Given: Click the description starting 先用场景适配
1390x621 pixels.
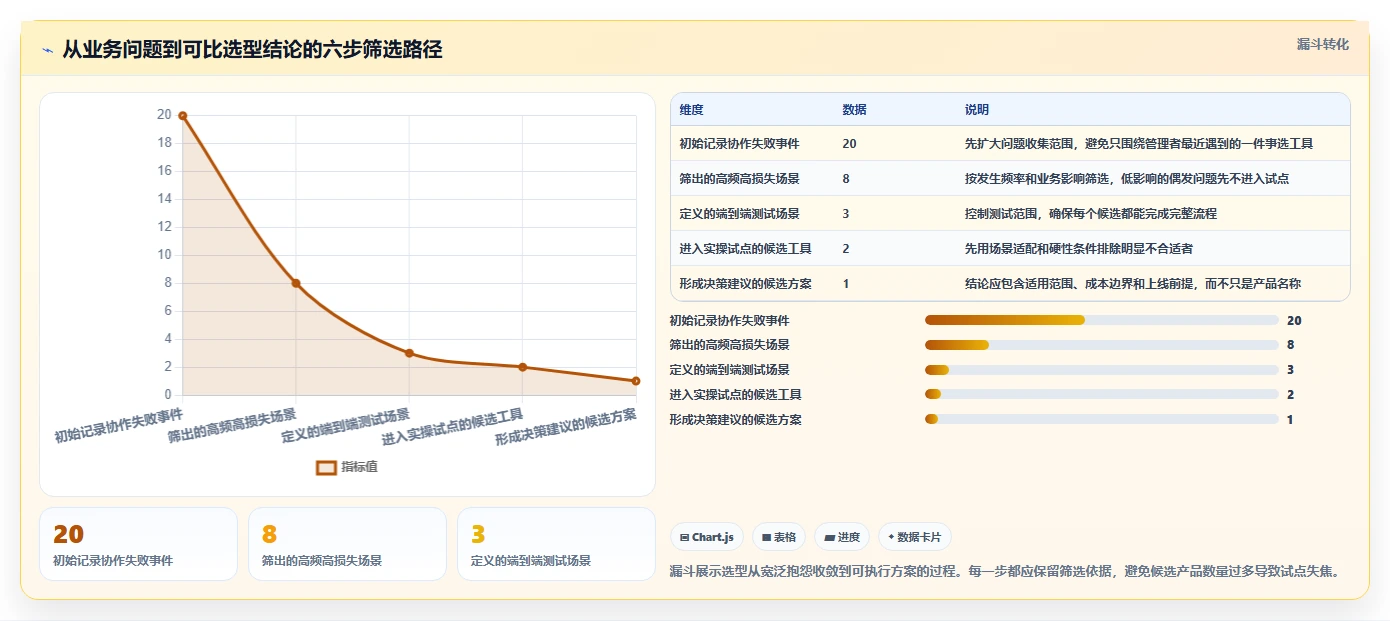Looking at the screenshot, I should point(1078,249).
